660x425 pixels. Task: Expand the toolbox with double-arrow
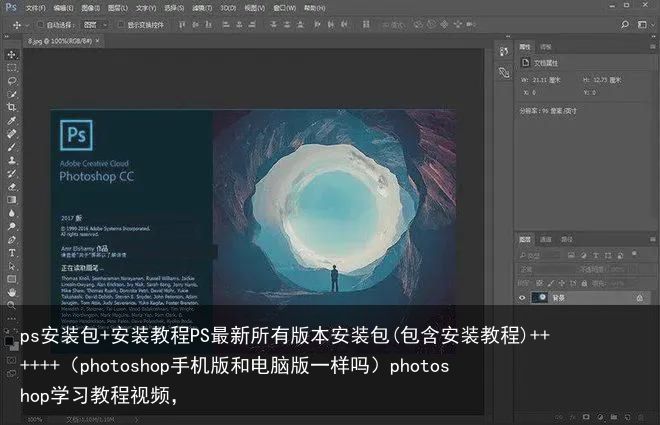7,37
